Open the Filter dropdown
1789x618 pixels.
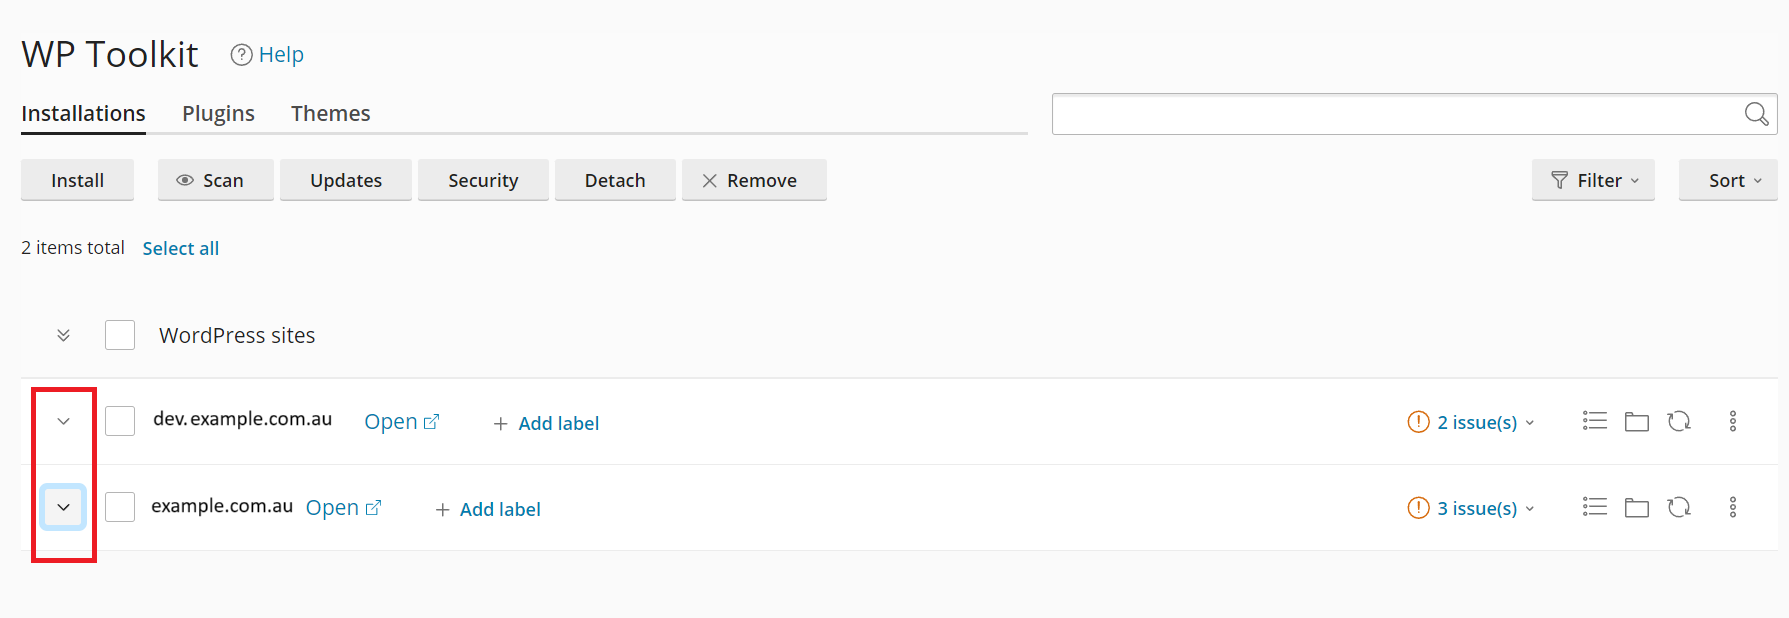pyautogui.click(x=1593, y=180)
